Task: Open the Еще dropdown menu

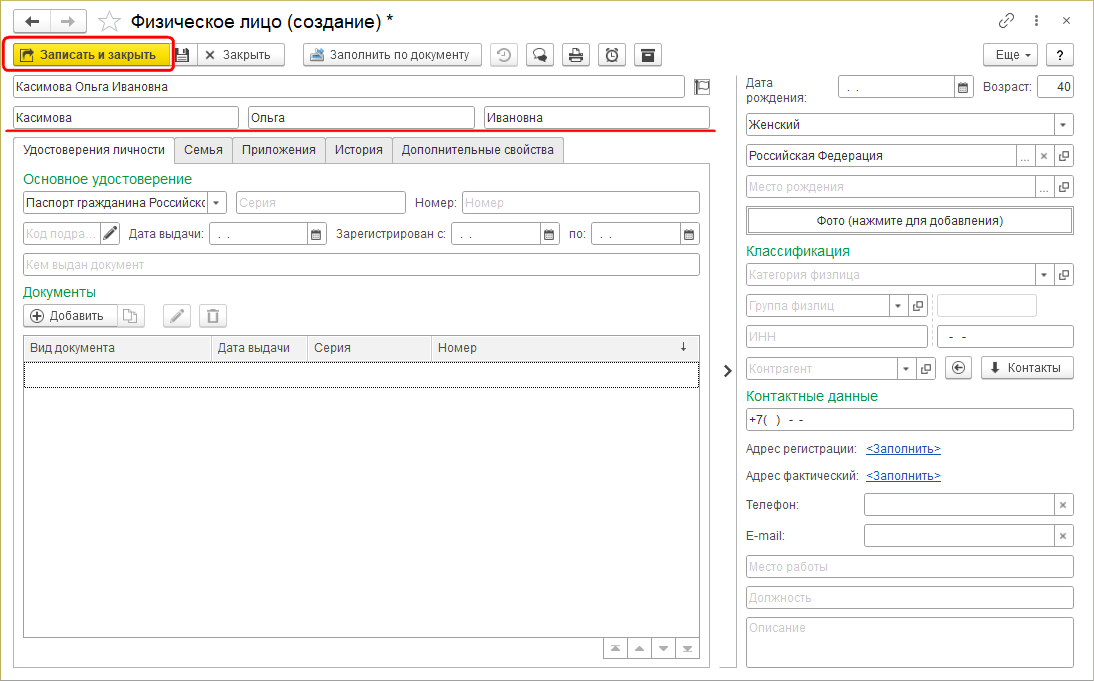Action: coord(1010,55)
